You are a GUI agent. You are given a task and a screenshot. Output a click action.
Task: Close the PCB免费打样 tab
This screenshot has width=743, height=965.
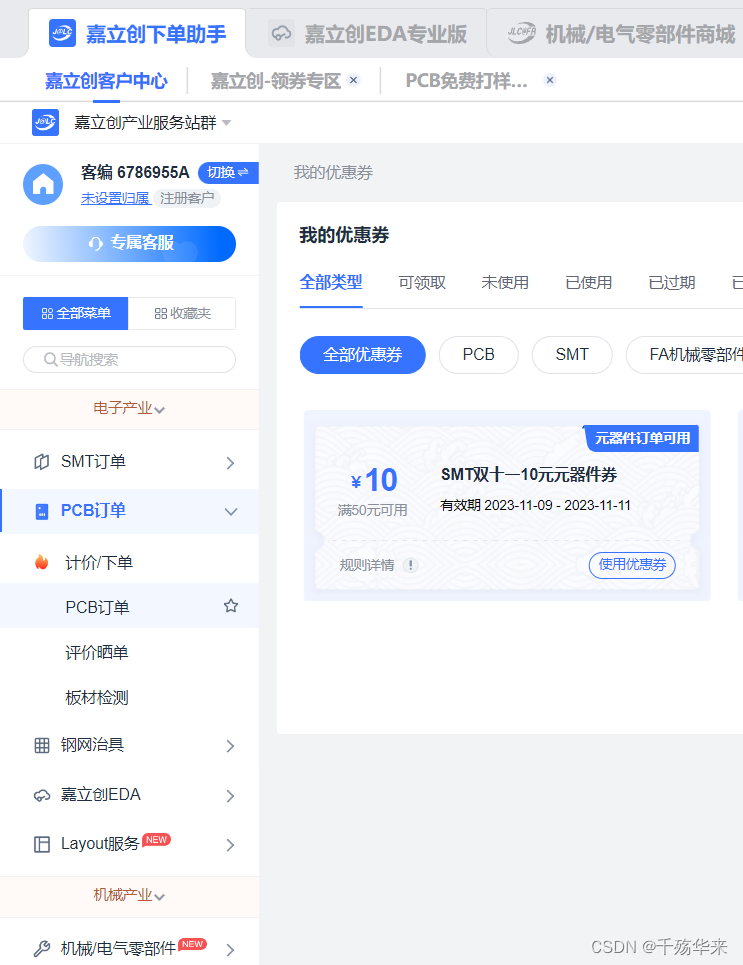tap(550, 80)
